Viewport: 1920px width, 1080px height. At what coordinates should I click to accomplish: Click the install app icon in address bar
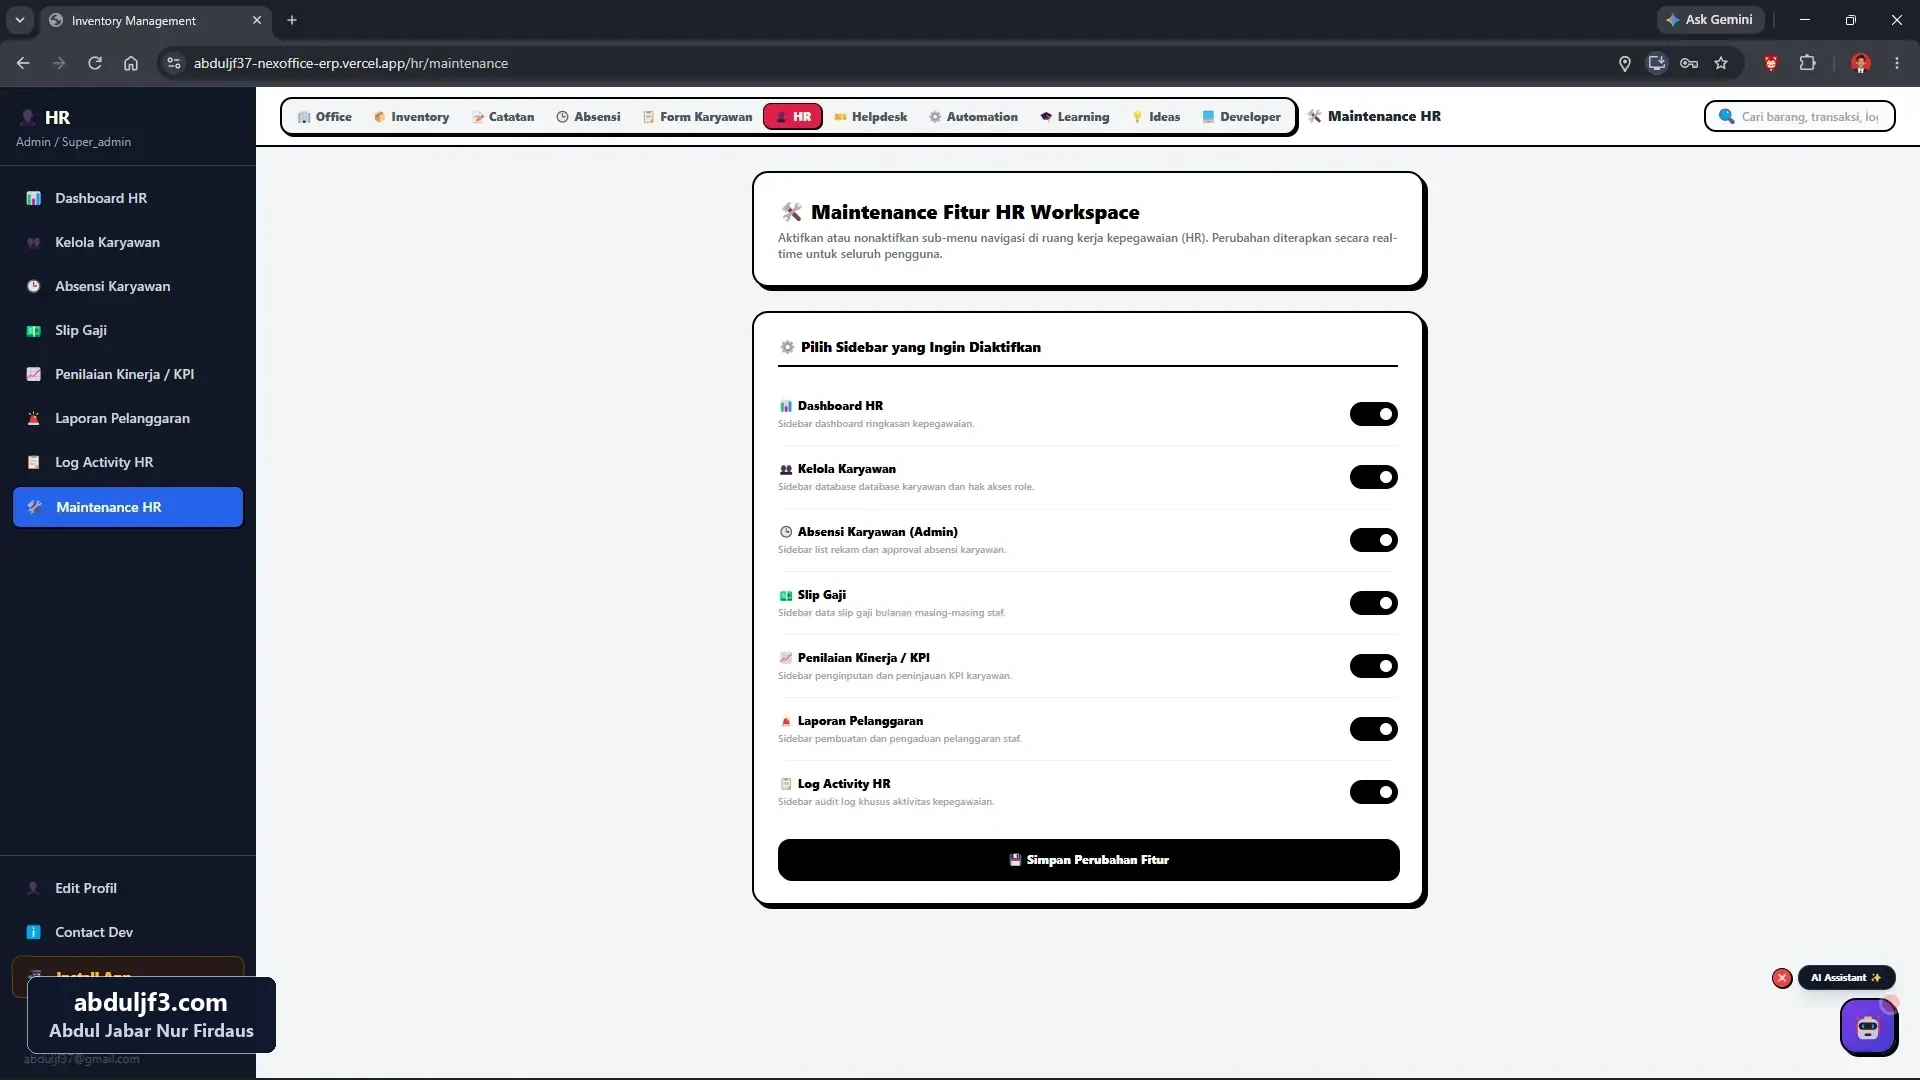tap(1657, 63)
